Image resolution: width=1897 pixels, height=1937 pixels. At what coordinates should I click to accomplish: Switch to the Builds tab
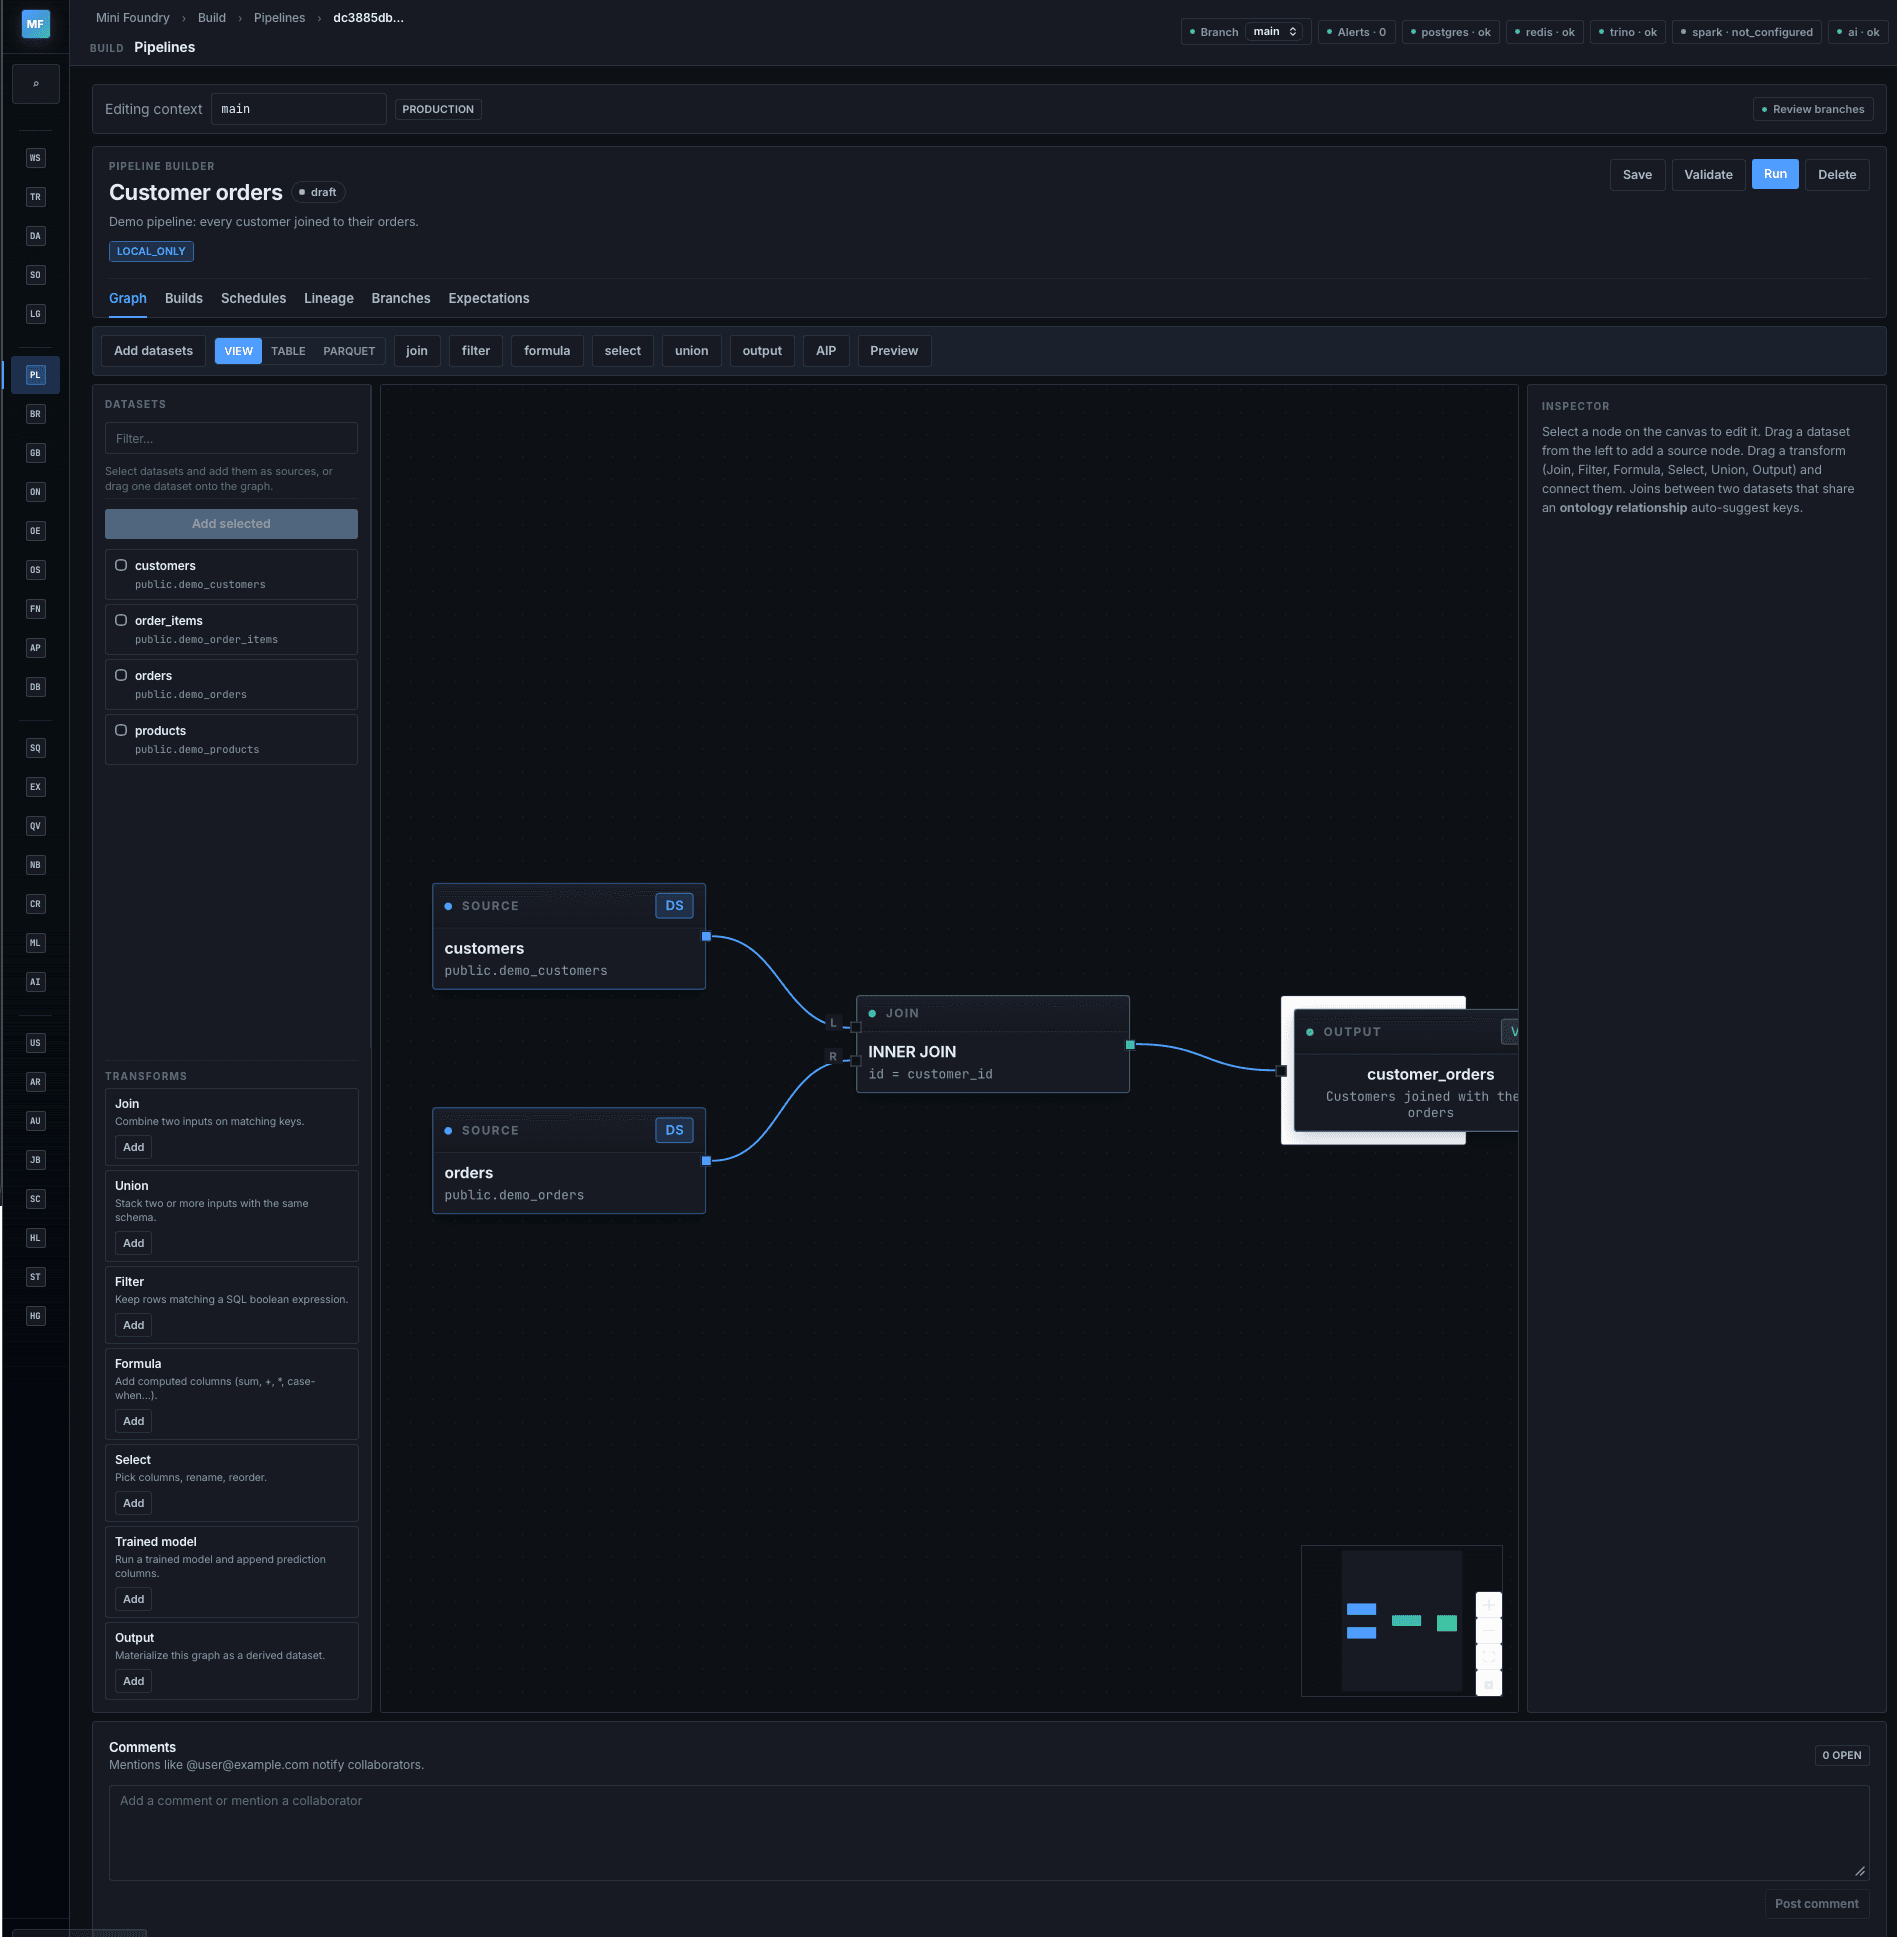(x=184, y=299)
